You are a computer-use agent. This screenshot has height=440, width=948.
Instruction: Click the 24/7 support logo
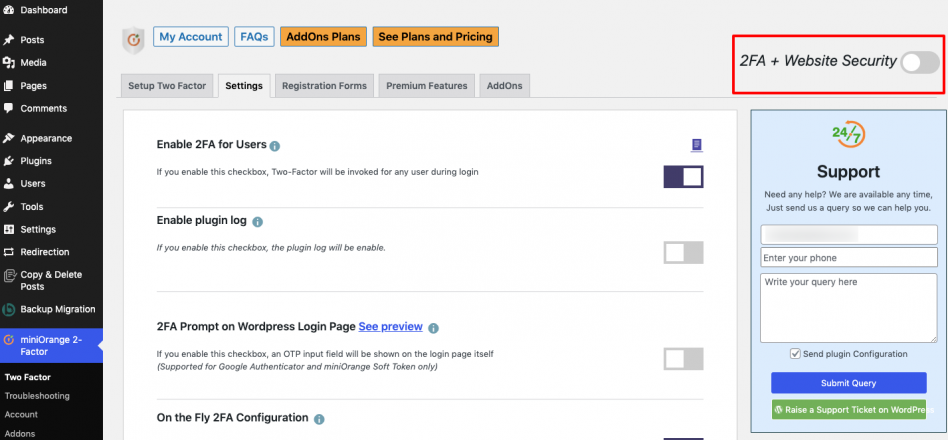pyautogui.click(x=848, y=134)
